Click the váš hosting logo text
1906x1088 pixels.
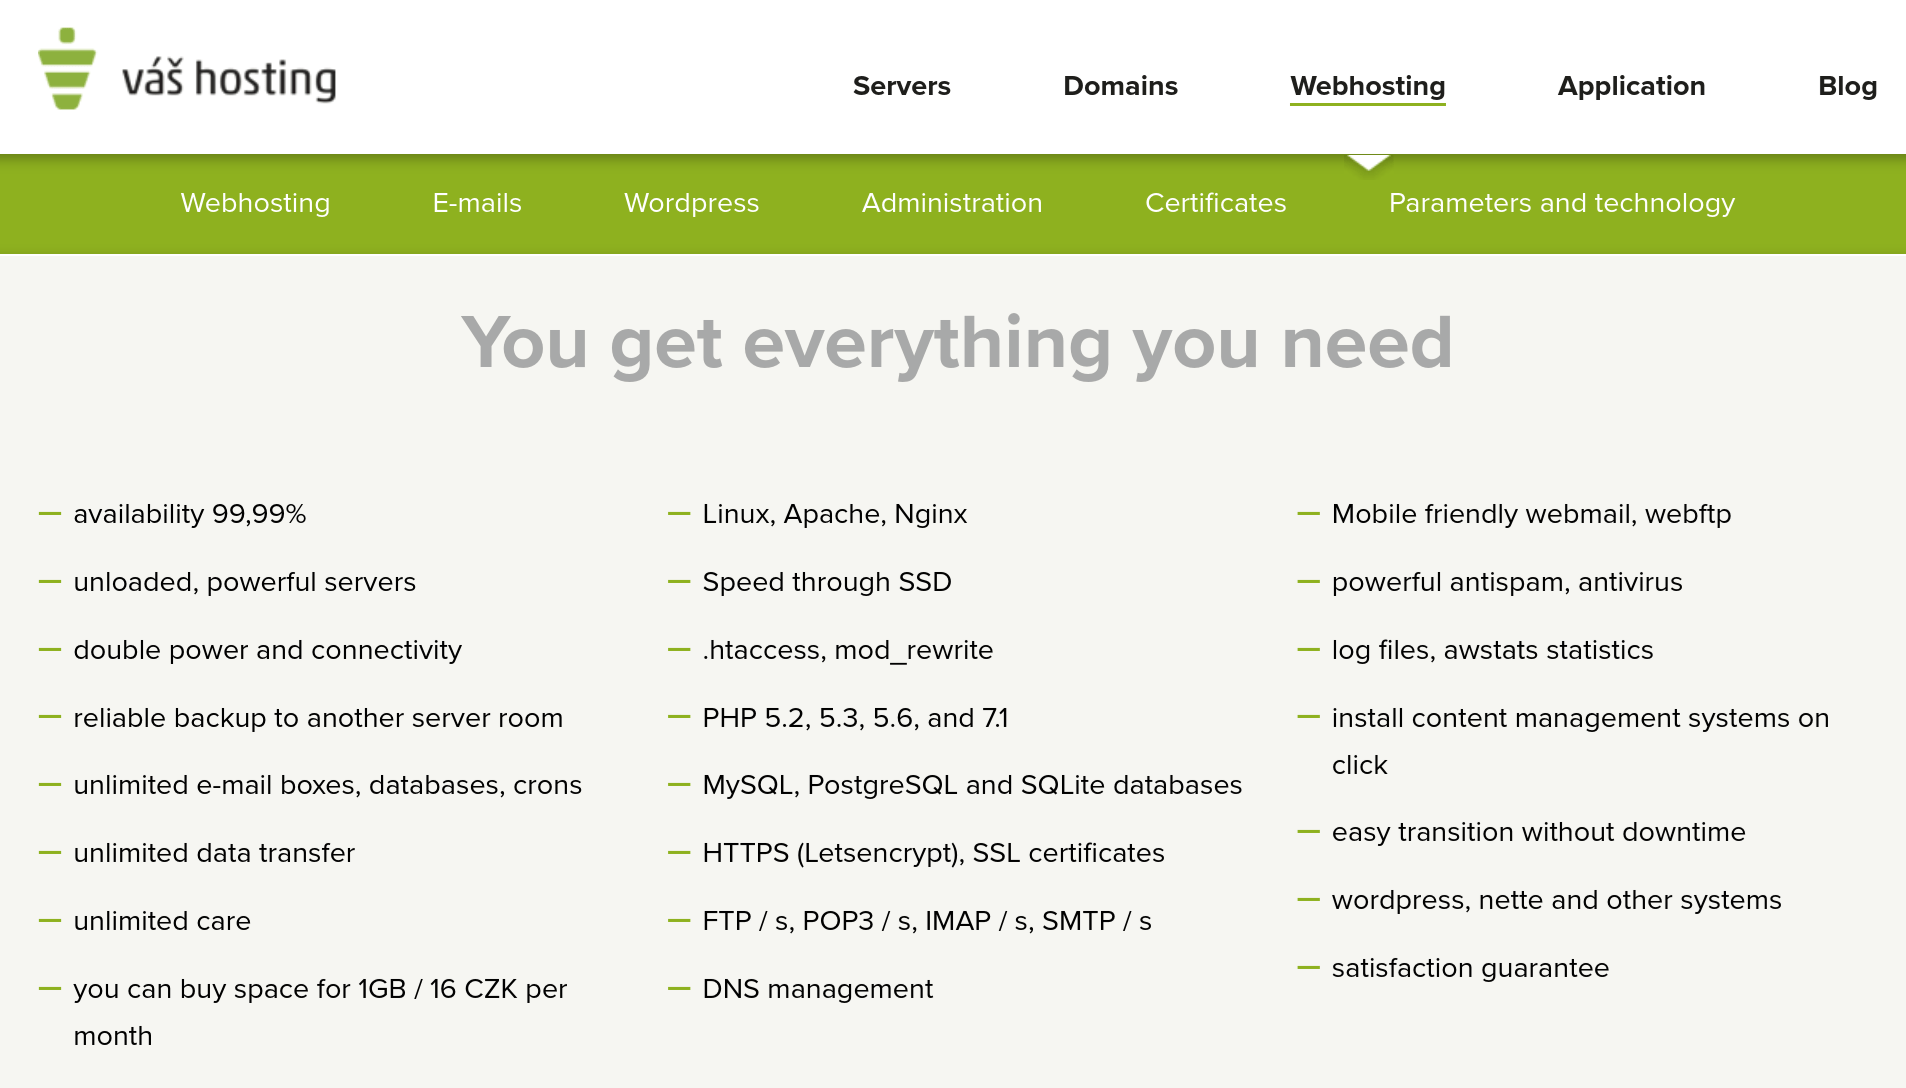point(229,79)
